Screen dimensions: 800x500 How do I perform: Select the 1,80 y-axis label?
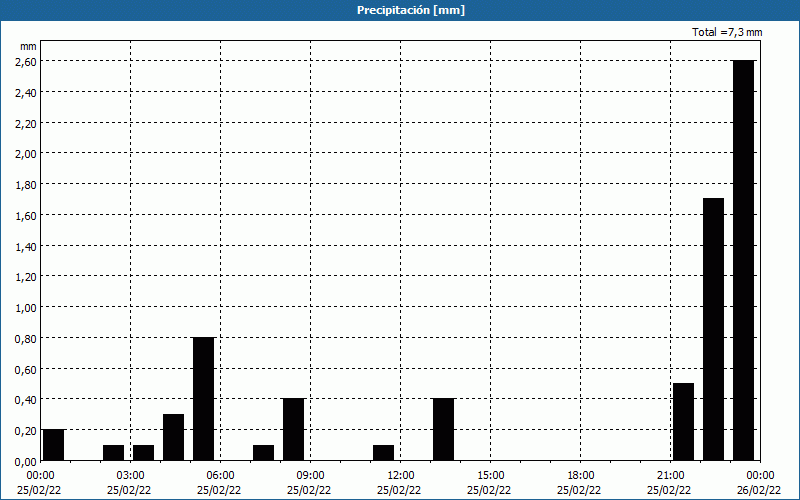[x=26, y=185]
